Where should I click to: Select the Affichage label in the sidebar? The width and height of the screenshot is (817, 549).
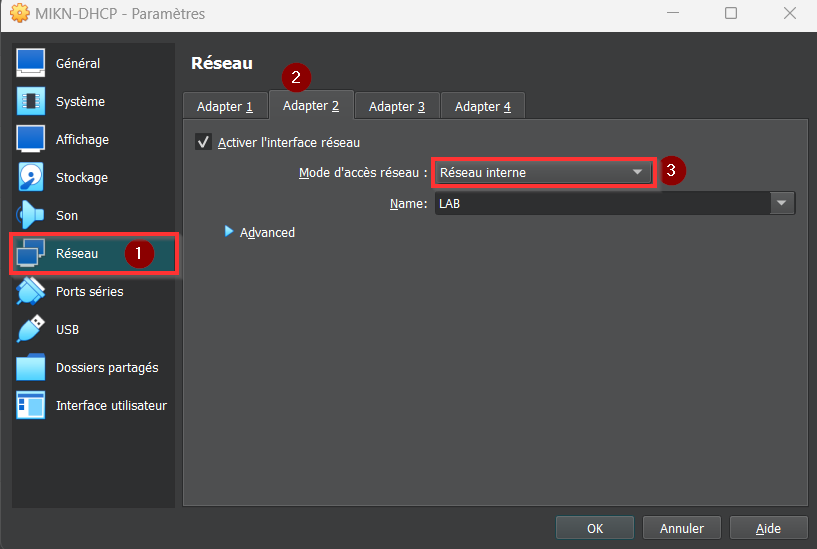tap(82, 140)
